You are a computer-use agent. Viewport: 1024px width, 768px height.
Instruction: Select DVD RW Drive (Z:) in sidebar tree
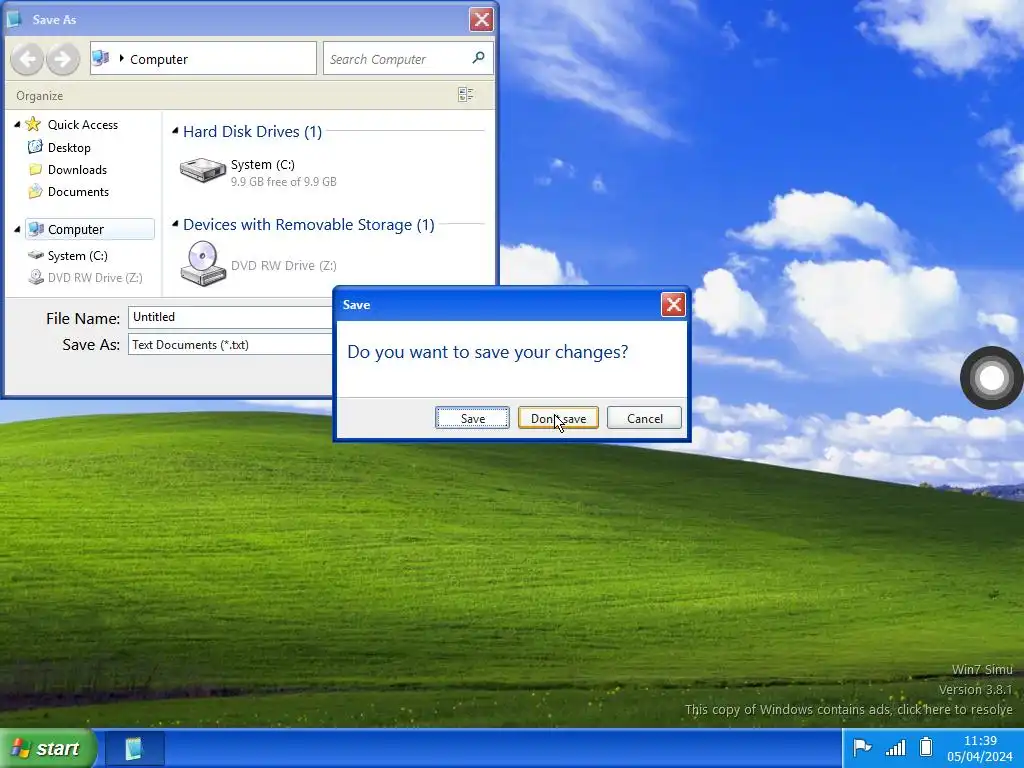pyautogui.click(x=95, y=278)
